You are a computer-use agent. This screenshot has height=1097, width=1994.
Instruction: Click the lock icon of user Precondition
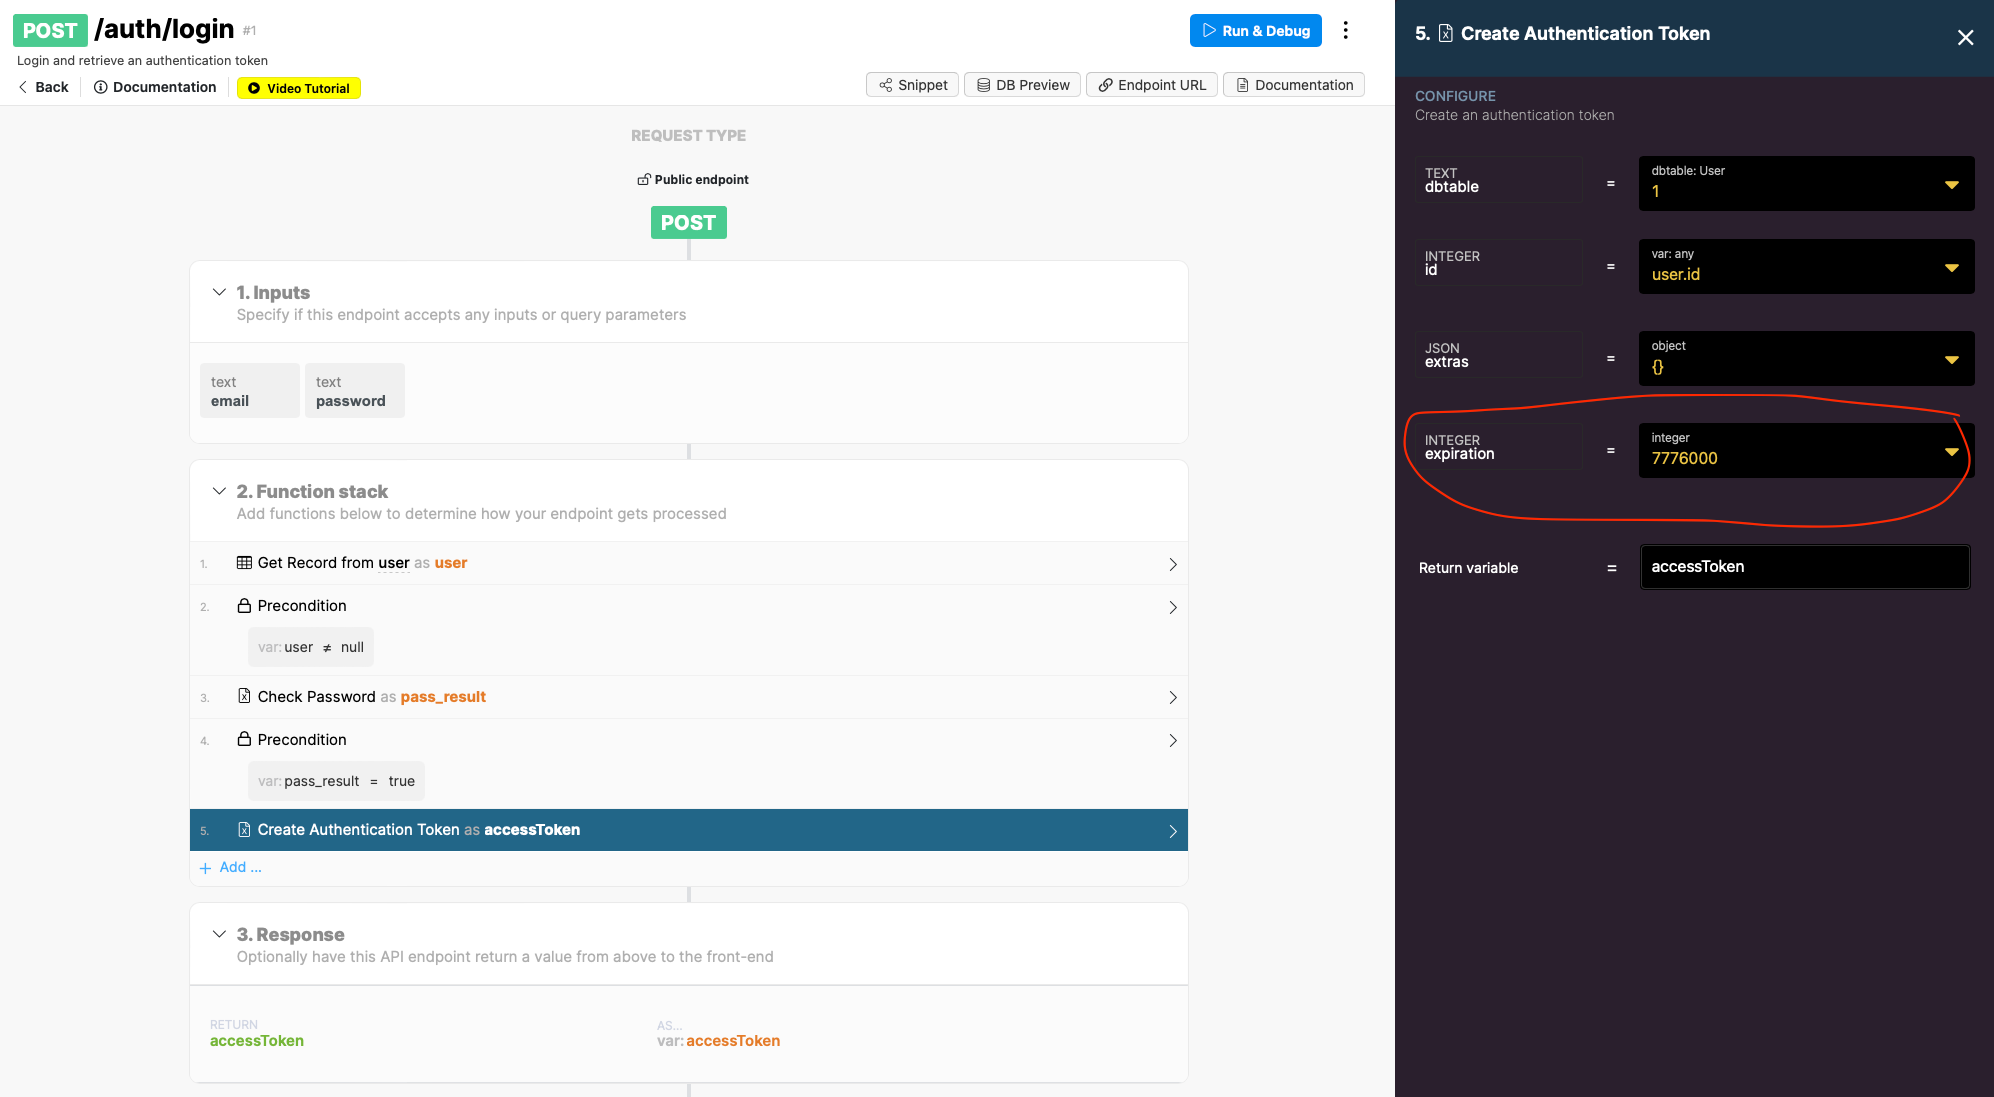coord(244,605)
